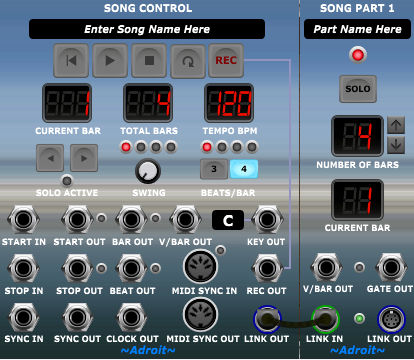Click the rewind-to-start transport button
Screen dimensions: 414x360
(71, 60)
